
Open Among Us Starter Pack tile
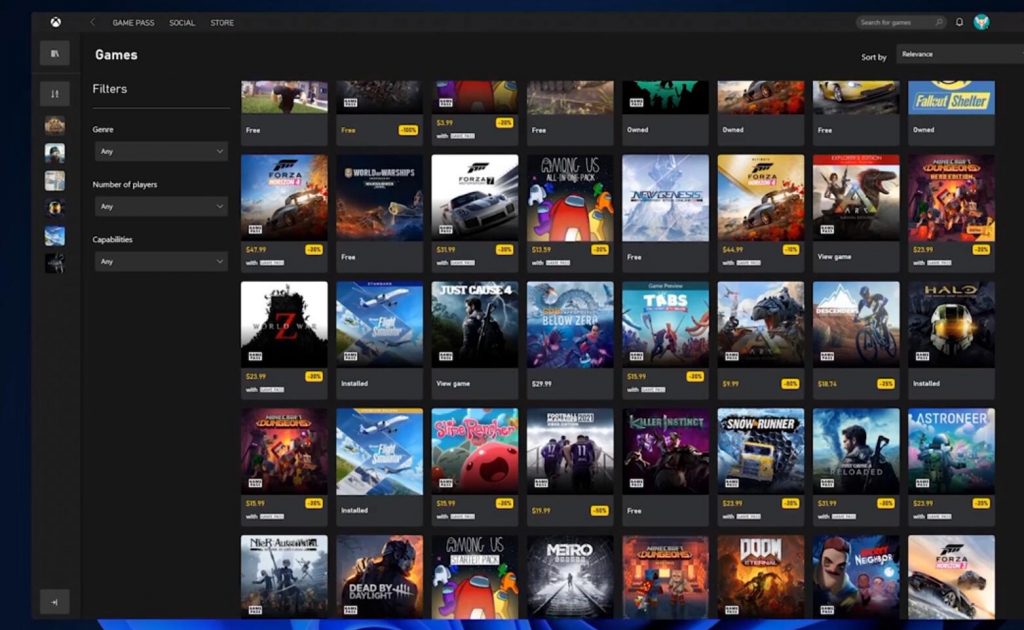pos(475,576)
